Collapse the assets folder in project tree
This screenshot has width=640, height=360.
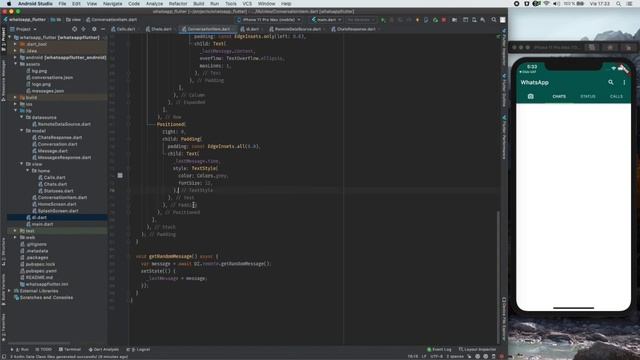[16, 64]
